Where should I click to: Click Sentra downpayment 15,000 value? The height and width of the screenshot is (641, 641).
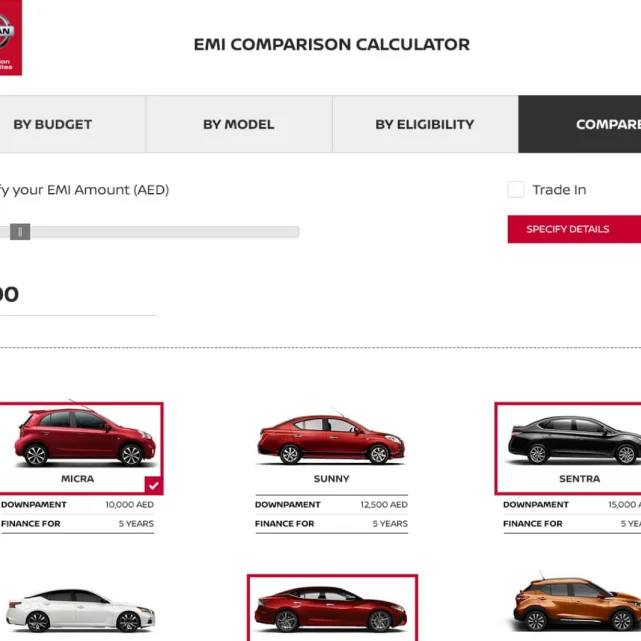pos(624,504)
